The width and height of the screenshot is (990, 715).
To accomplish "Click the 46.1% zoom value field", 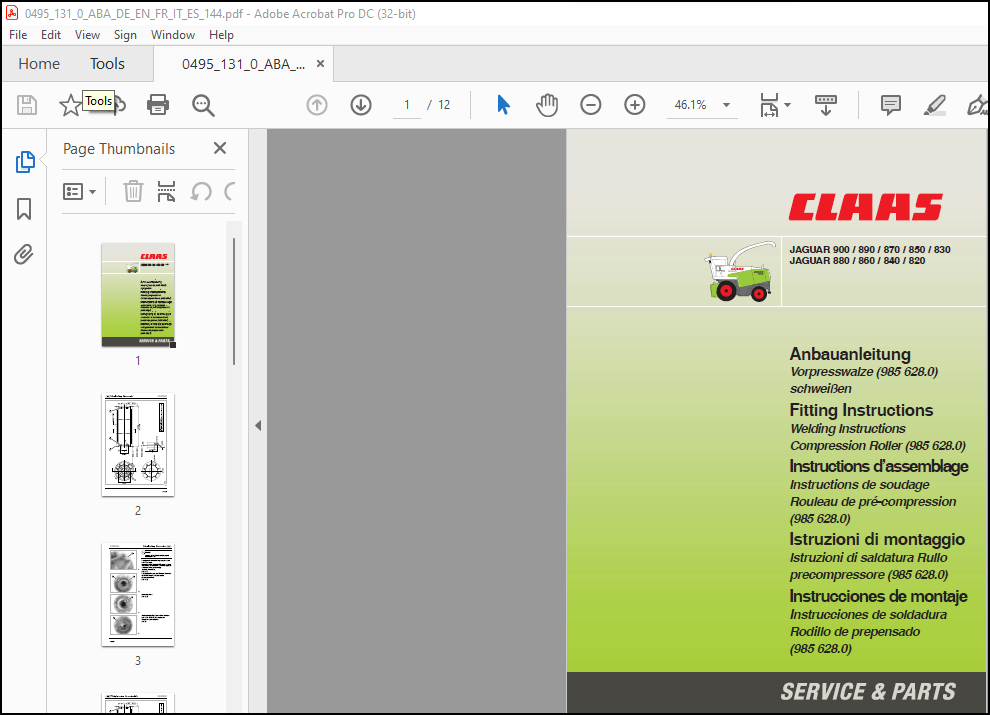I will (691, 105).
